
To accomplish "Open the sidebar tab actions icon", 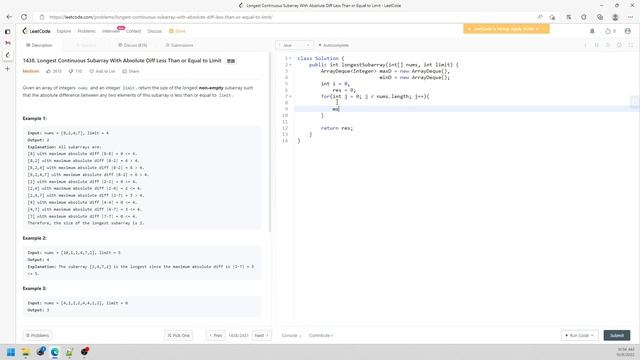I will point(7,31).
